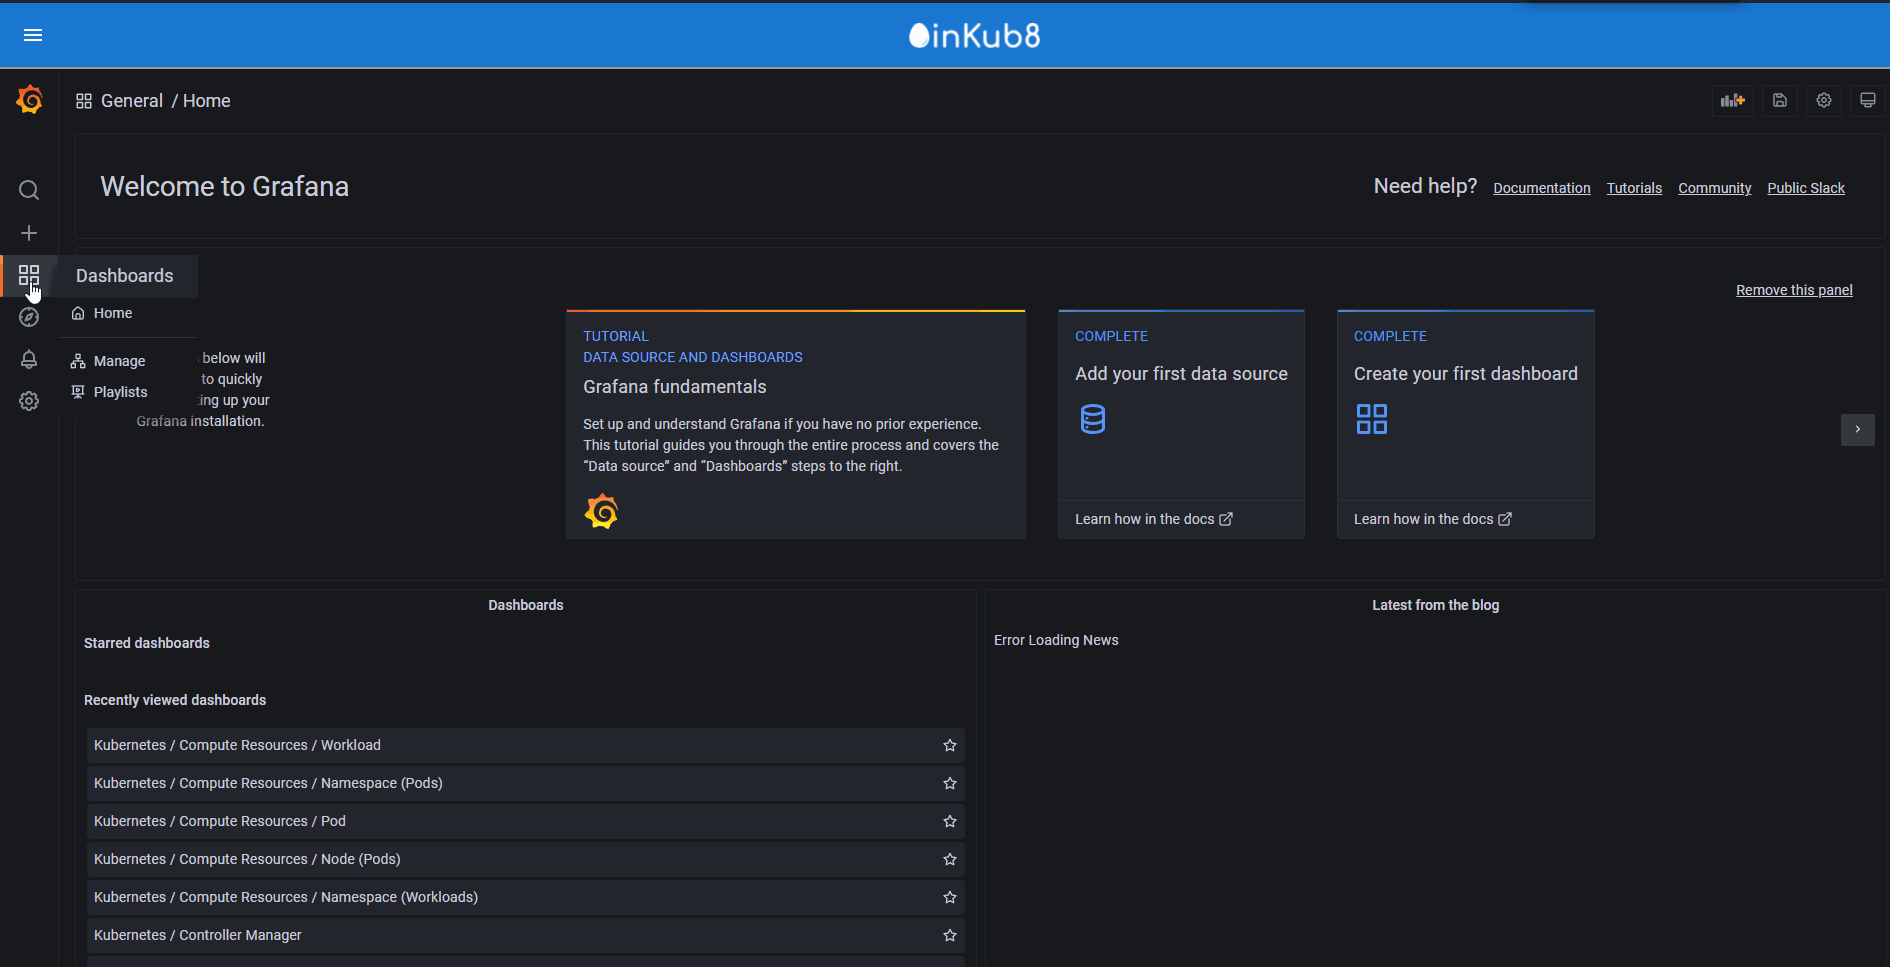Viewport: 1890px width, 967px height.
Task: Click the Welcome to Grafana heading
Action: point(225,187)
